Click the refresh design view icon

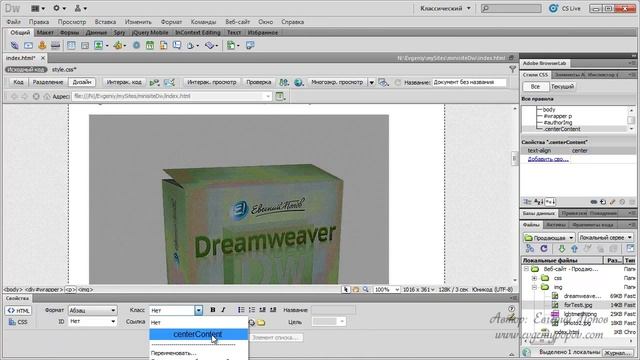pos(398,82)
